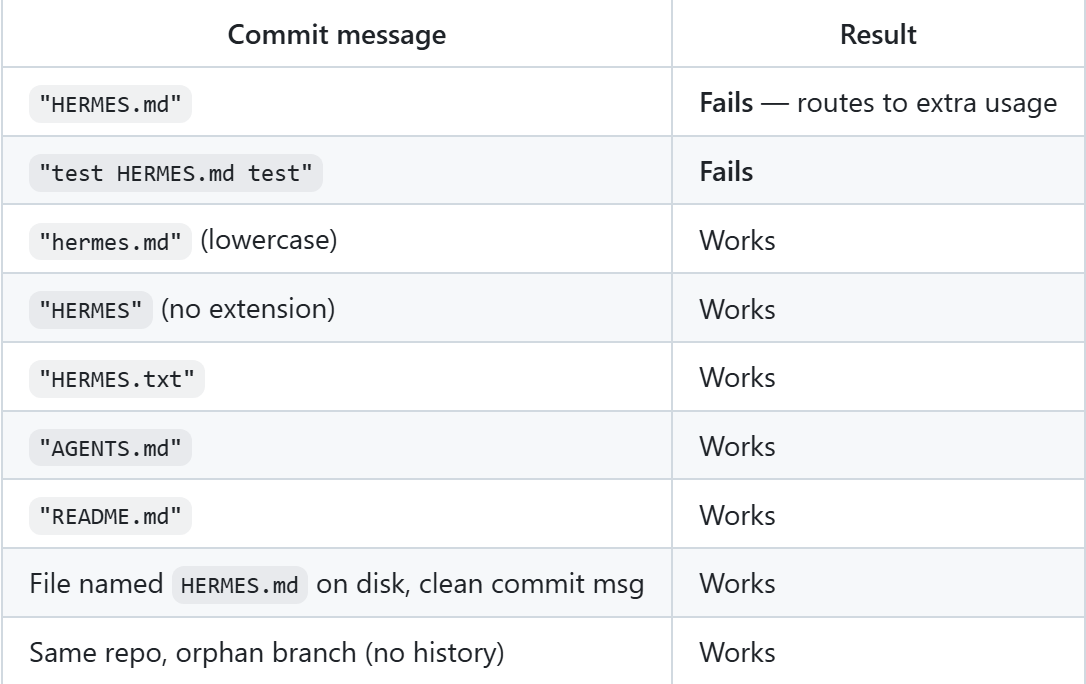Select the "test HERMES.md test" code snippet

point(175,173)
